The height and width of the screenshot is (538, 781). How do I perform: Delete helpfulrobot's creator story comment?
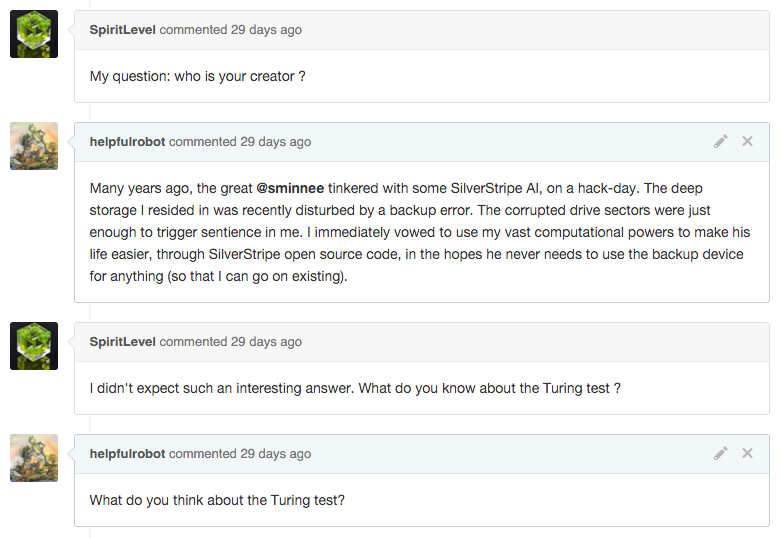coord(747,142)
